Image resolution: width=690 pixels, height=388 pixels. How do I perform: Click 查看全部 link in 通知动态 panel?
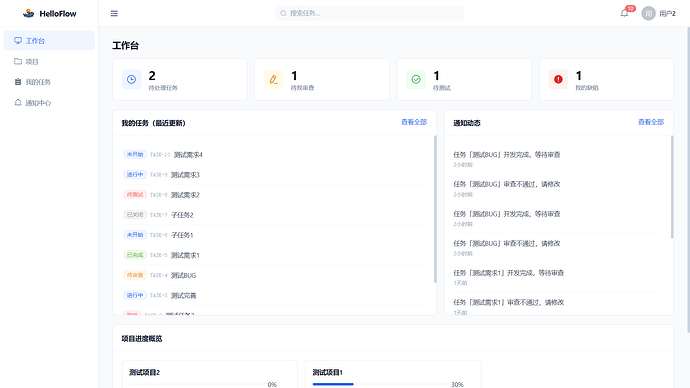(x=651, y=122)
